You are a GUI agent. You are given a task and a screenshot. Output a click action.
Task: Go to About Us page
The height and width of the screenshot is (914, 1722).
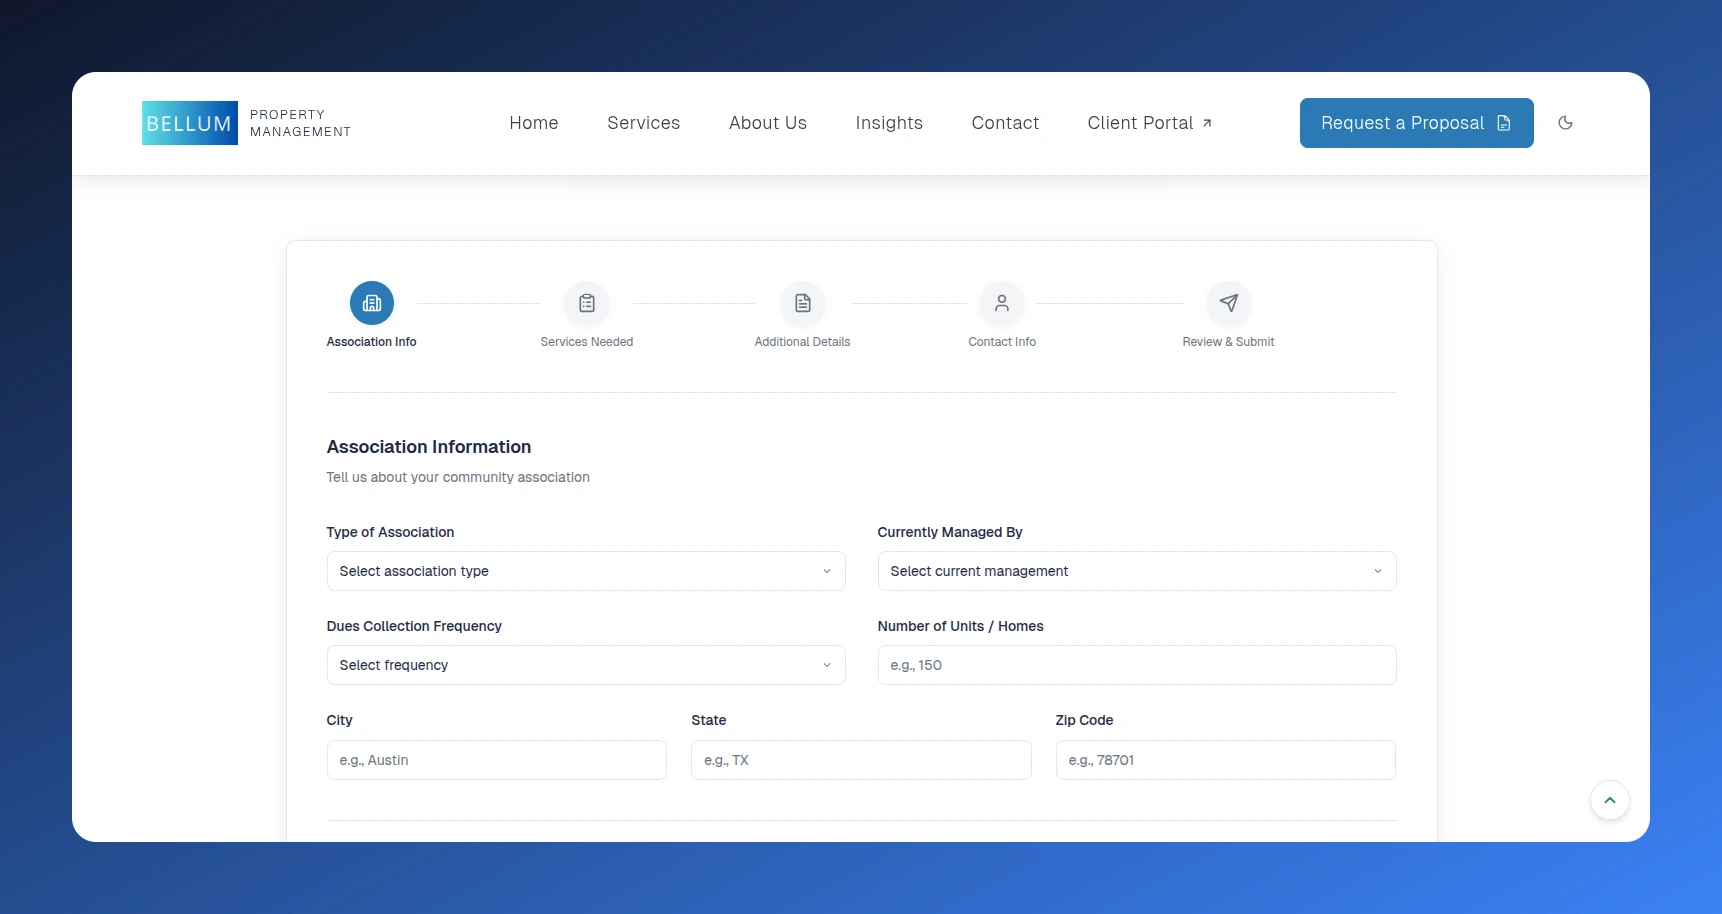(768, 123)
